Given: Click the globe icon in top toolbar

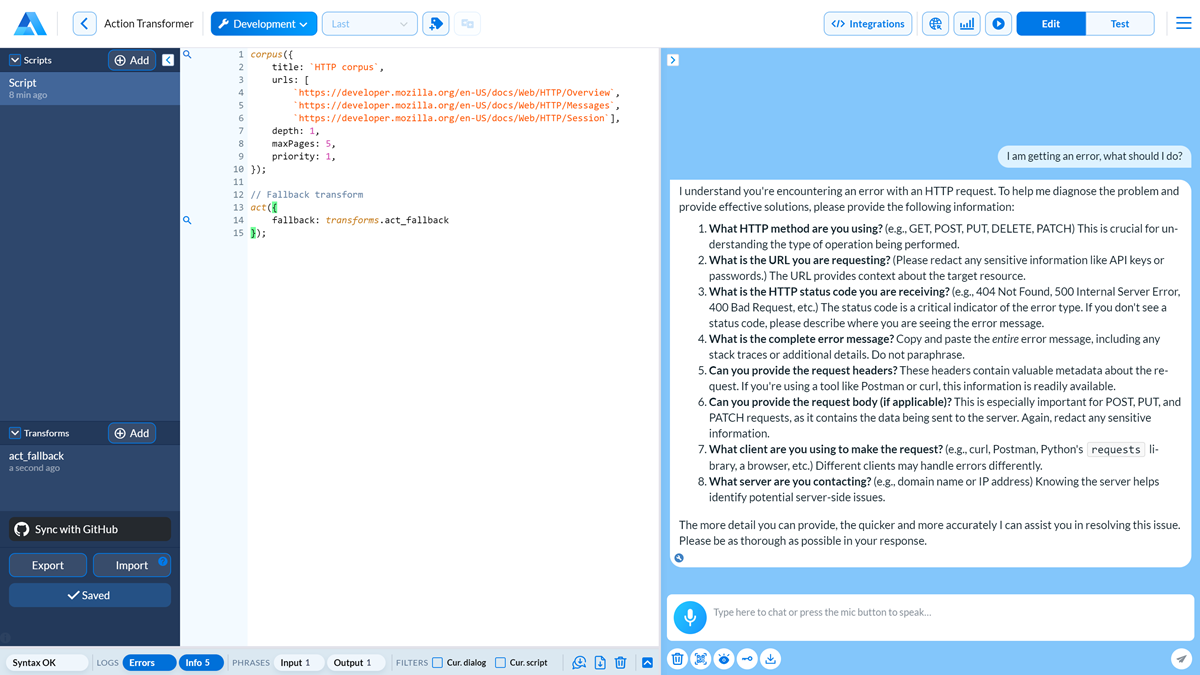Looking at the screenshot, I should 935,24.
